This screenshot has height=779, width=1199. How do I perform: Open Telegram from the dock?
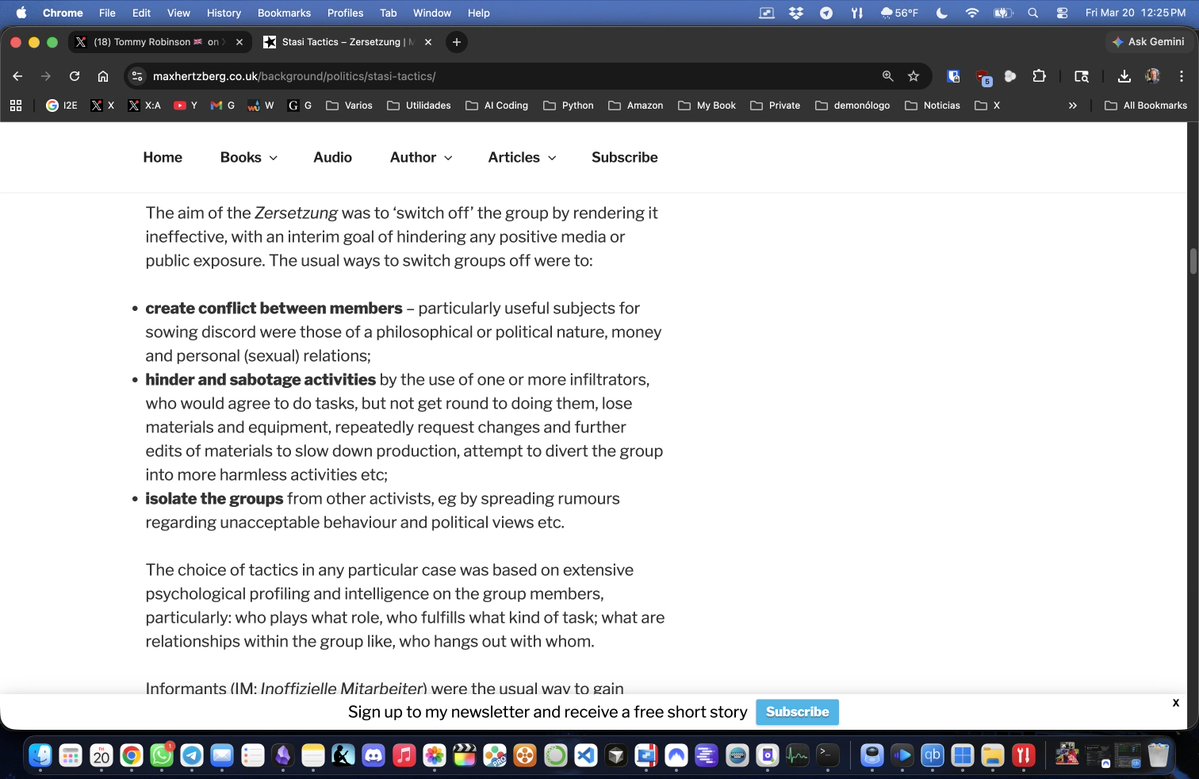192,755
